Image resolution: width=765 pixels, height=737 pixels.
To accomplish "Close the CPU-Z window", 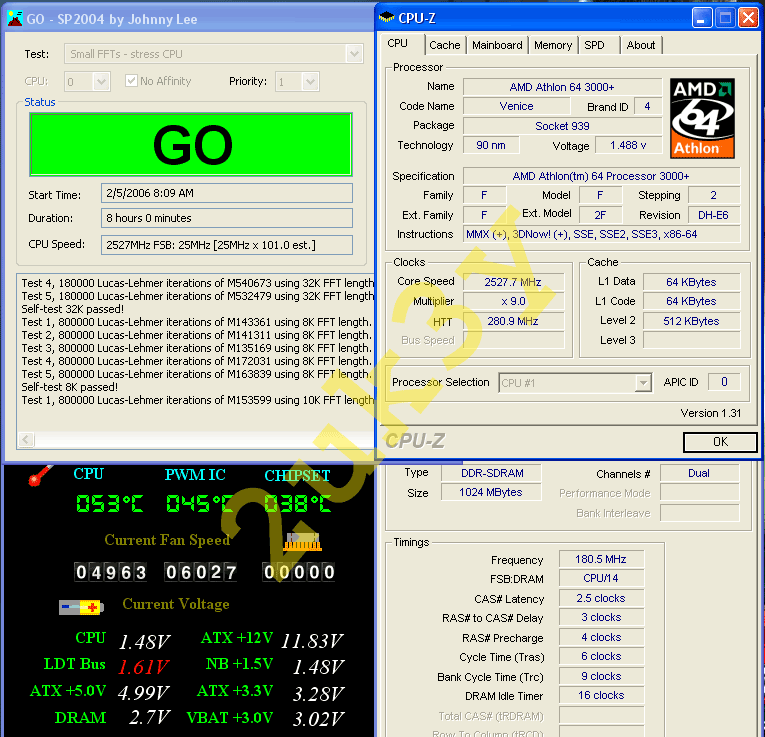I will coord(748,17).
